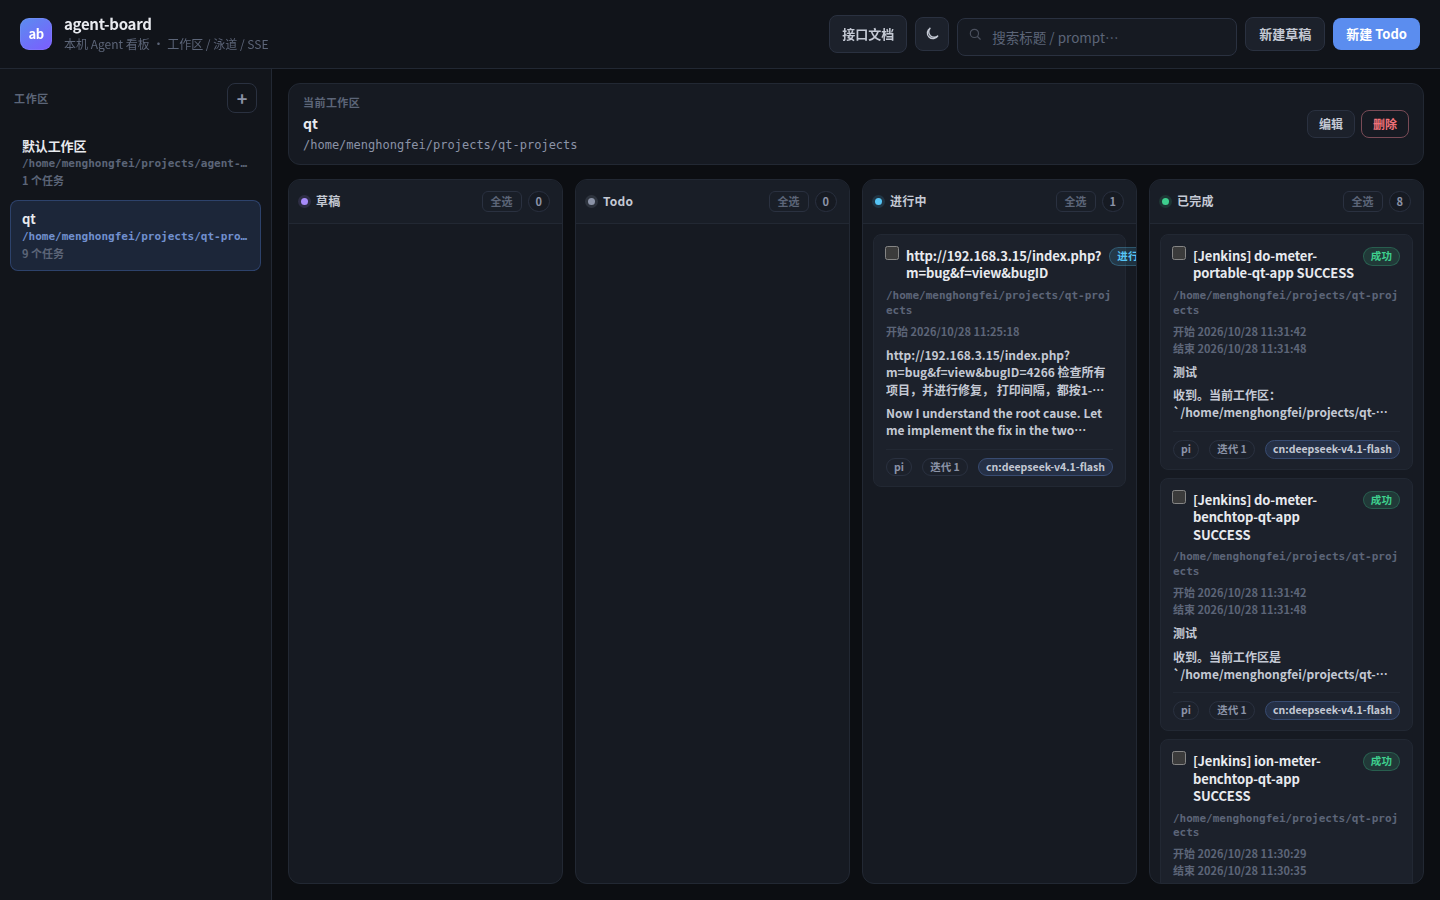Click the workspace path /home/menghongfei/projects/qt-projects in header
The width and height of the screenshot is (1440, 900).
(x=440, y=145)
